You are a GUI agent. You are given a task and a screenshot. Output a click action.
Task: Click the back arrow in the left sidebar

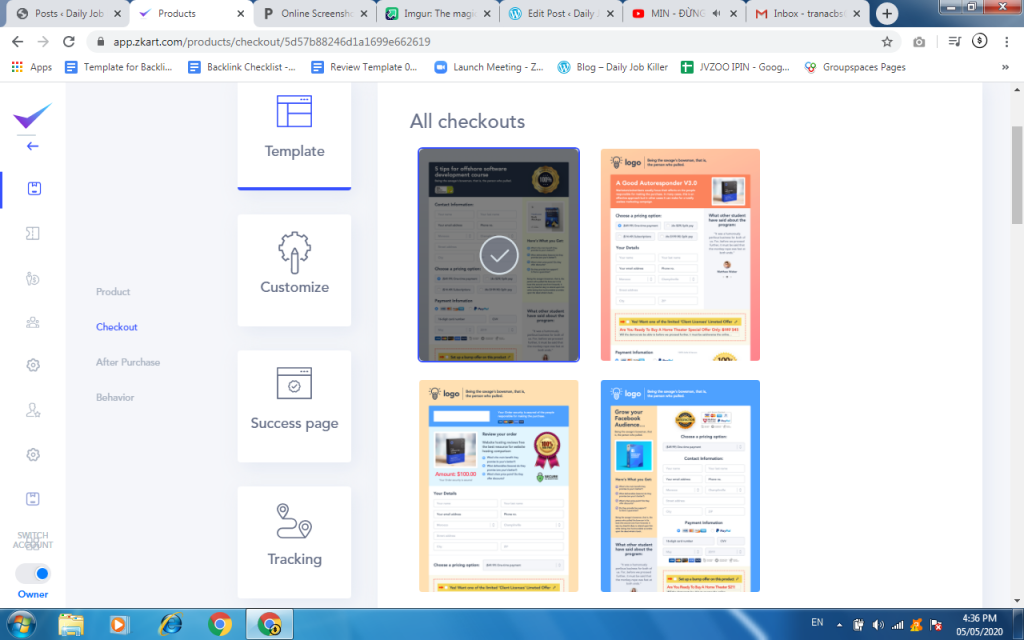click(x=32, y=146)
